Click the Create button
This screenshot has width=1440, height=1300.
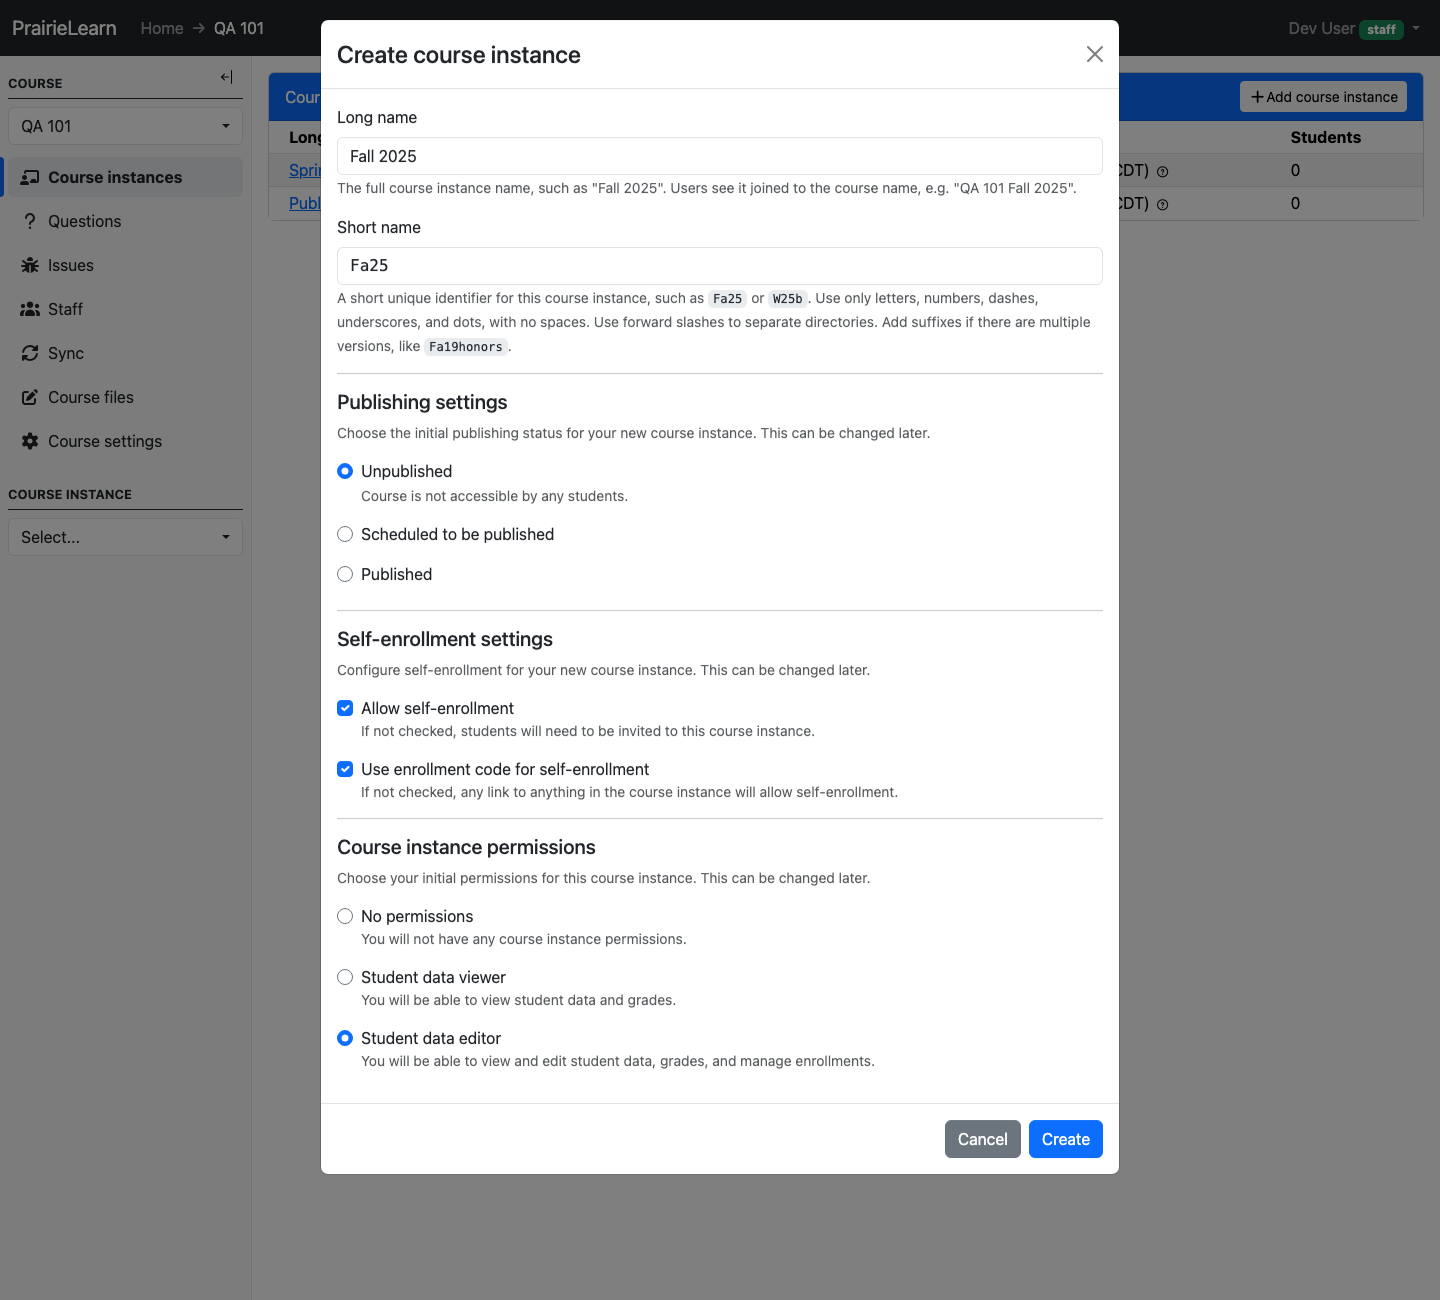click(1066, 1139)
